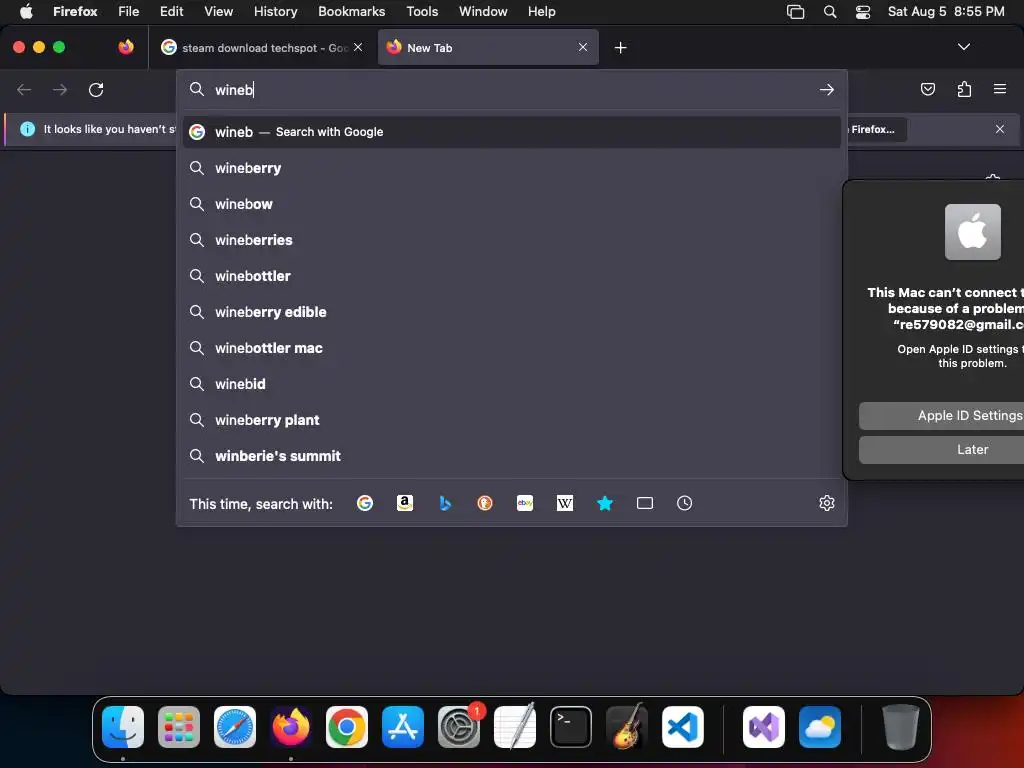Select the wineberry edible suggestion
Viewport: 1024px width, 768px height.
(x=511, y=312)
